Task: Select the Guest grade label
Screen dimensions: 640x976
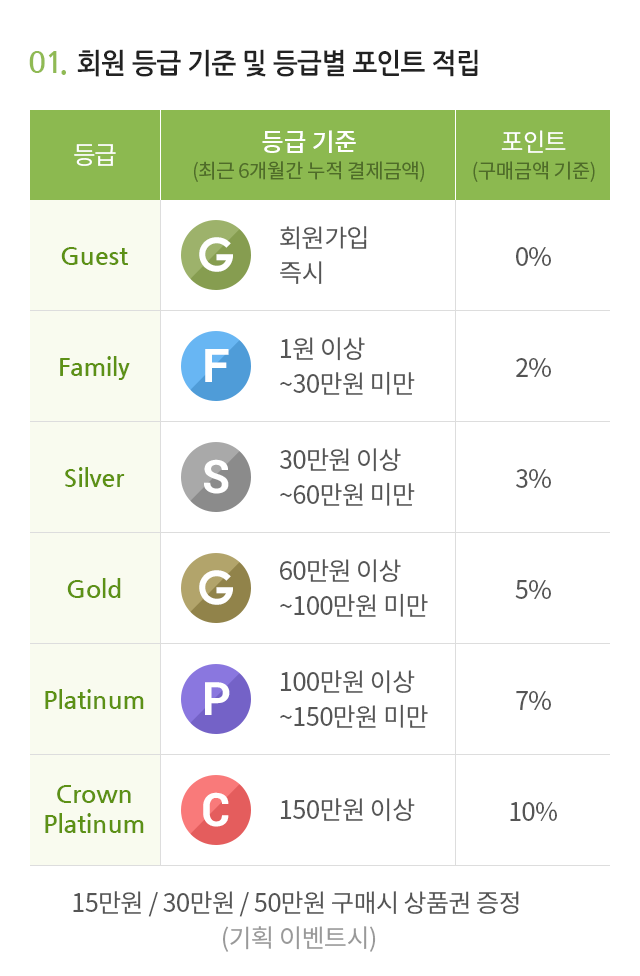Action: [95, 256]
